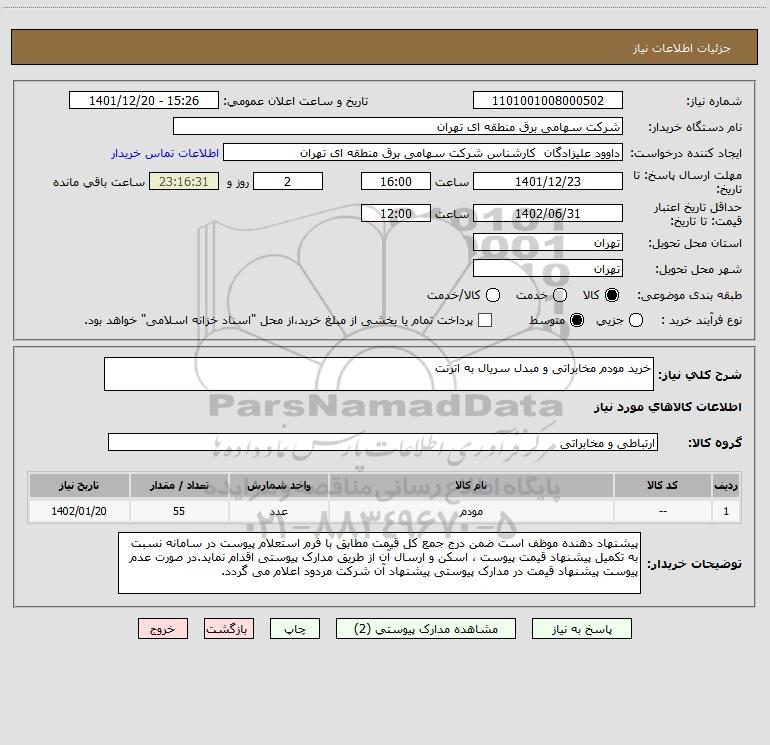Select the خدمت radio button
The width and height of the screenshot is (770, 745).
point(560,295)
